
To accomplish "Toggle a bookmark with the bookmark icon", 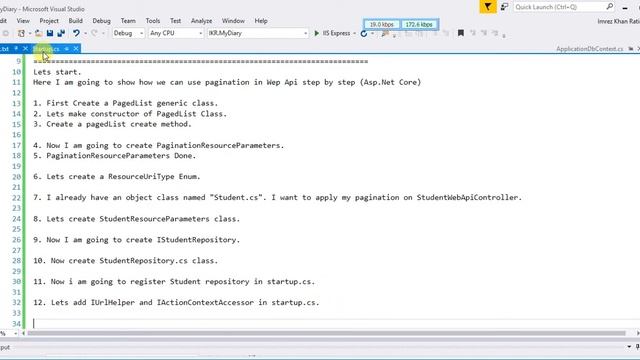I will coord(460,33).
